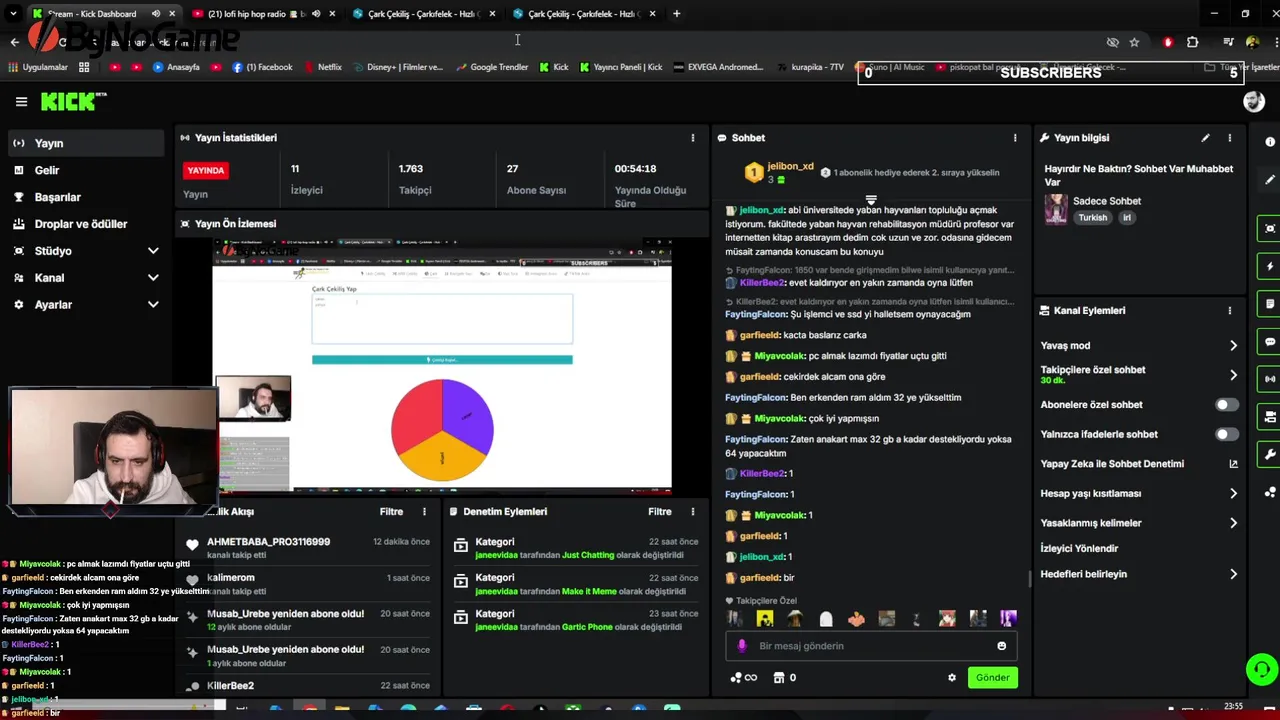This screenshot has height=720, width=1280.
Task: Send message with Gönder button
Action: click(992, 678)
